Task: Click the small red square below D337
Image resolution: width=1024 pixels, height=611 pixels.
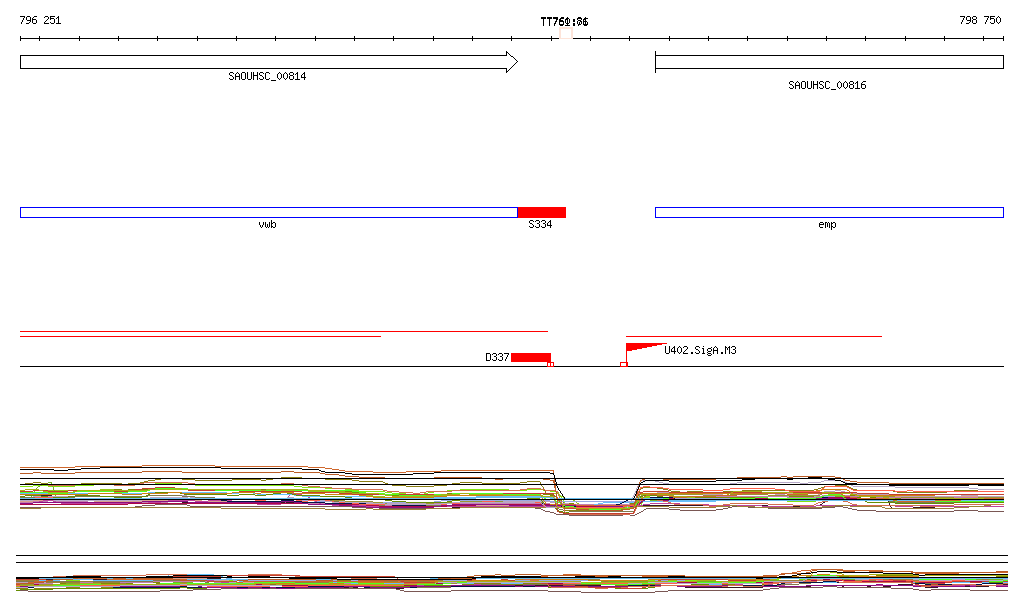Action: 551,364
